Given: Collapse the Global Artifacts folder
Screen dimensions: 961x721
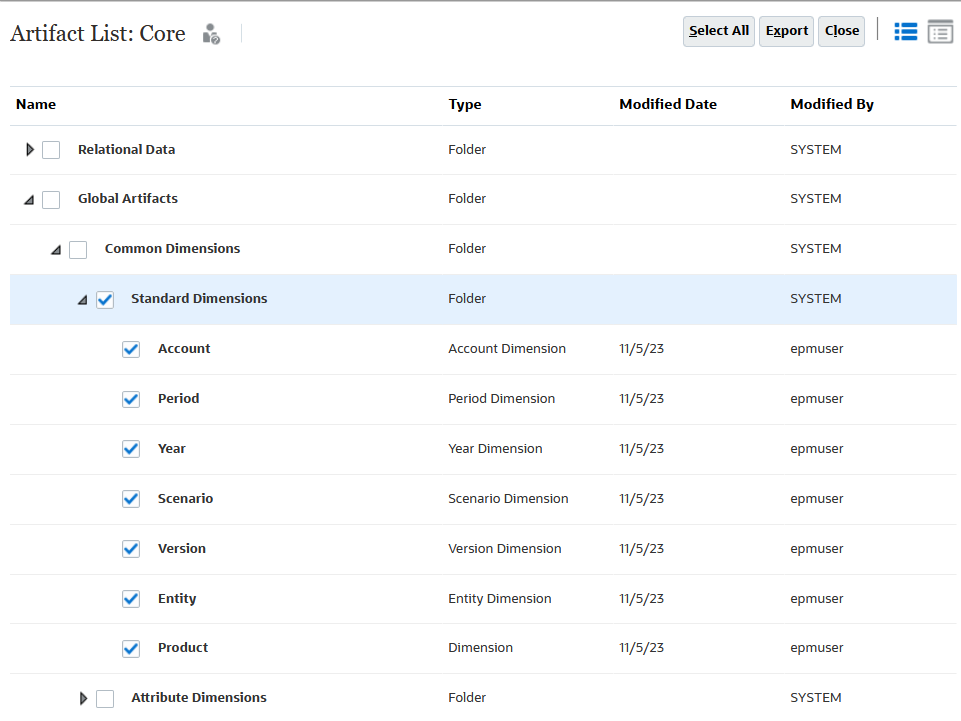Looking at the screenshot, I should point(29,200).
